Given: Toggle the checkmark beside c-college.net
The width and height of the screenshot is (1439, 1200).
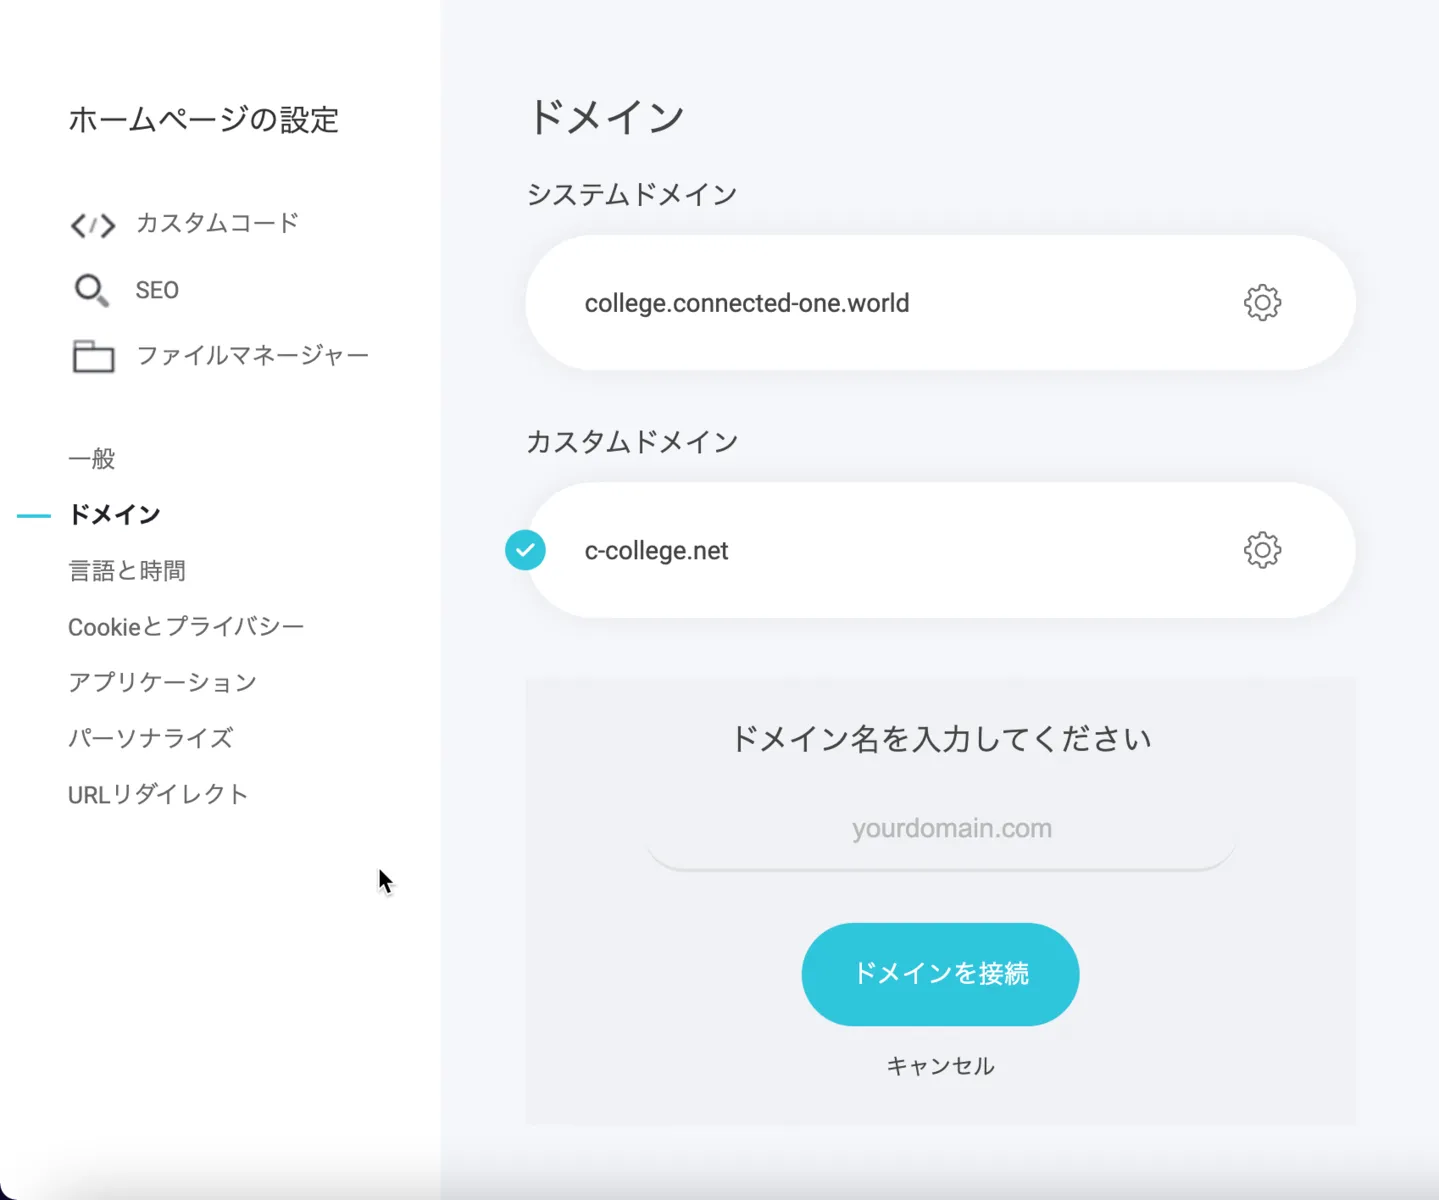Looking at the screenshot, I should click(x=525, y=550).
